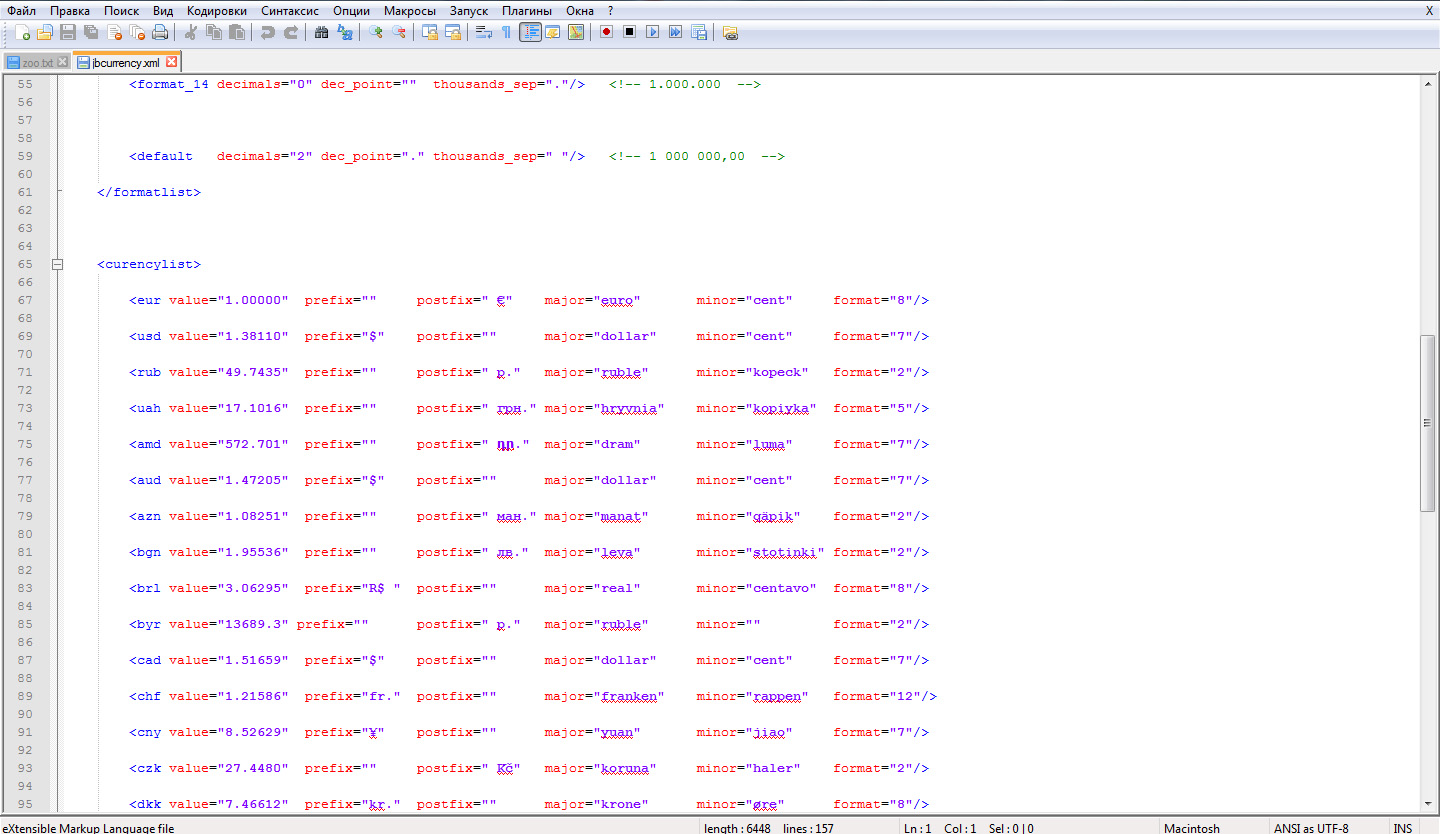Close the jbcurrency.xml tab
This screenshot has height=834, width=1440.
click(172, 62)
